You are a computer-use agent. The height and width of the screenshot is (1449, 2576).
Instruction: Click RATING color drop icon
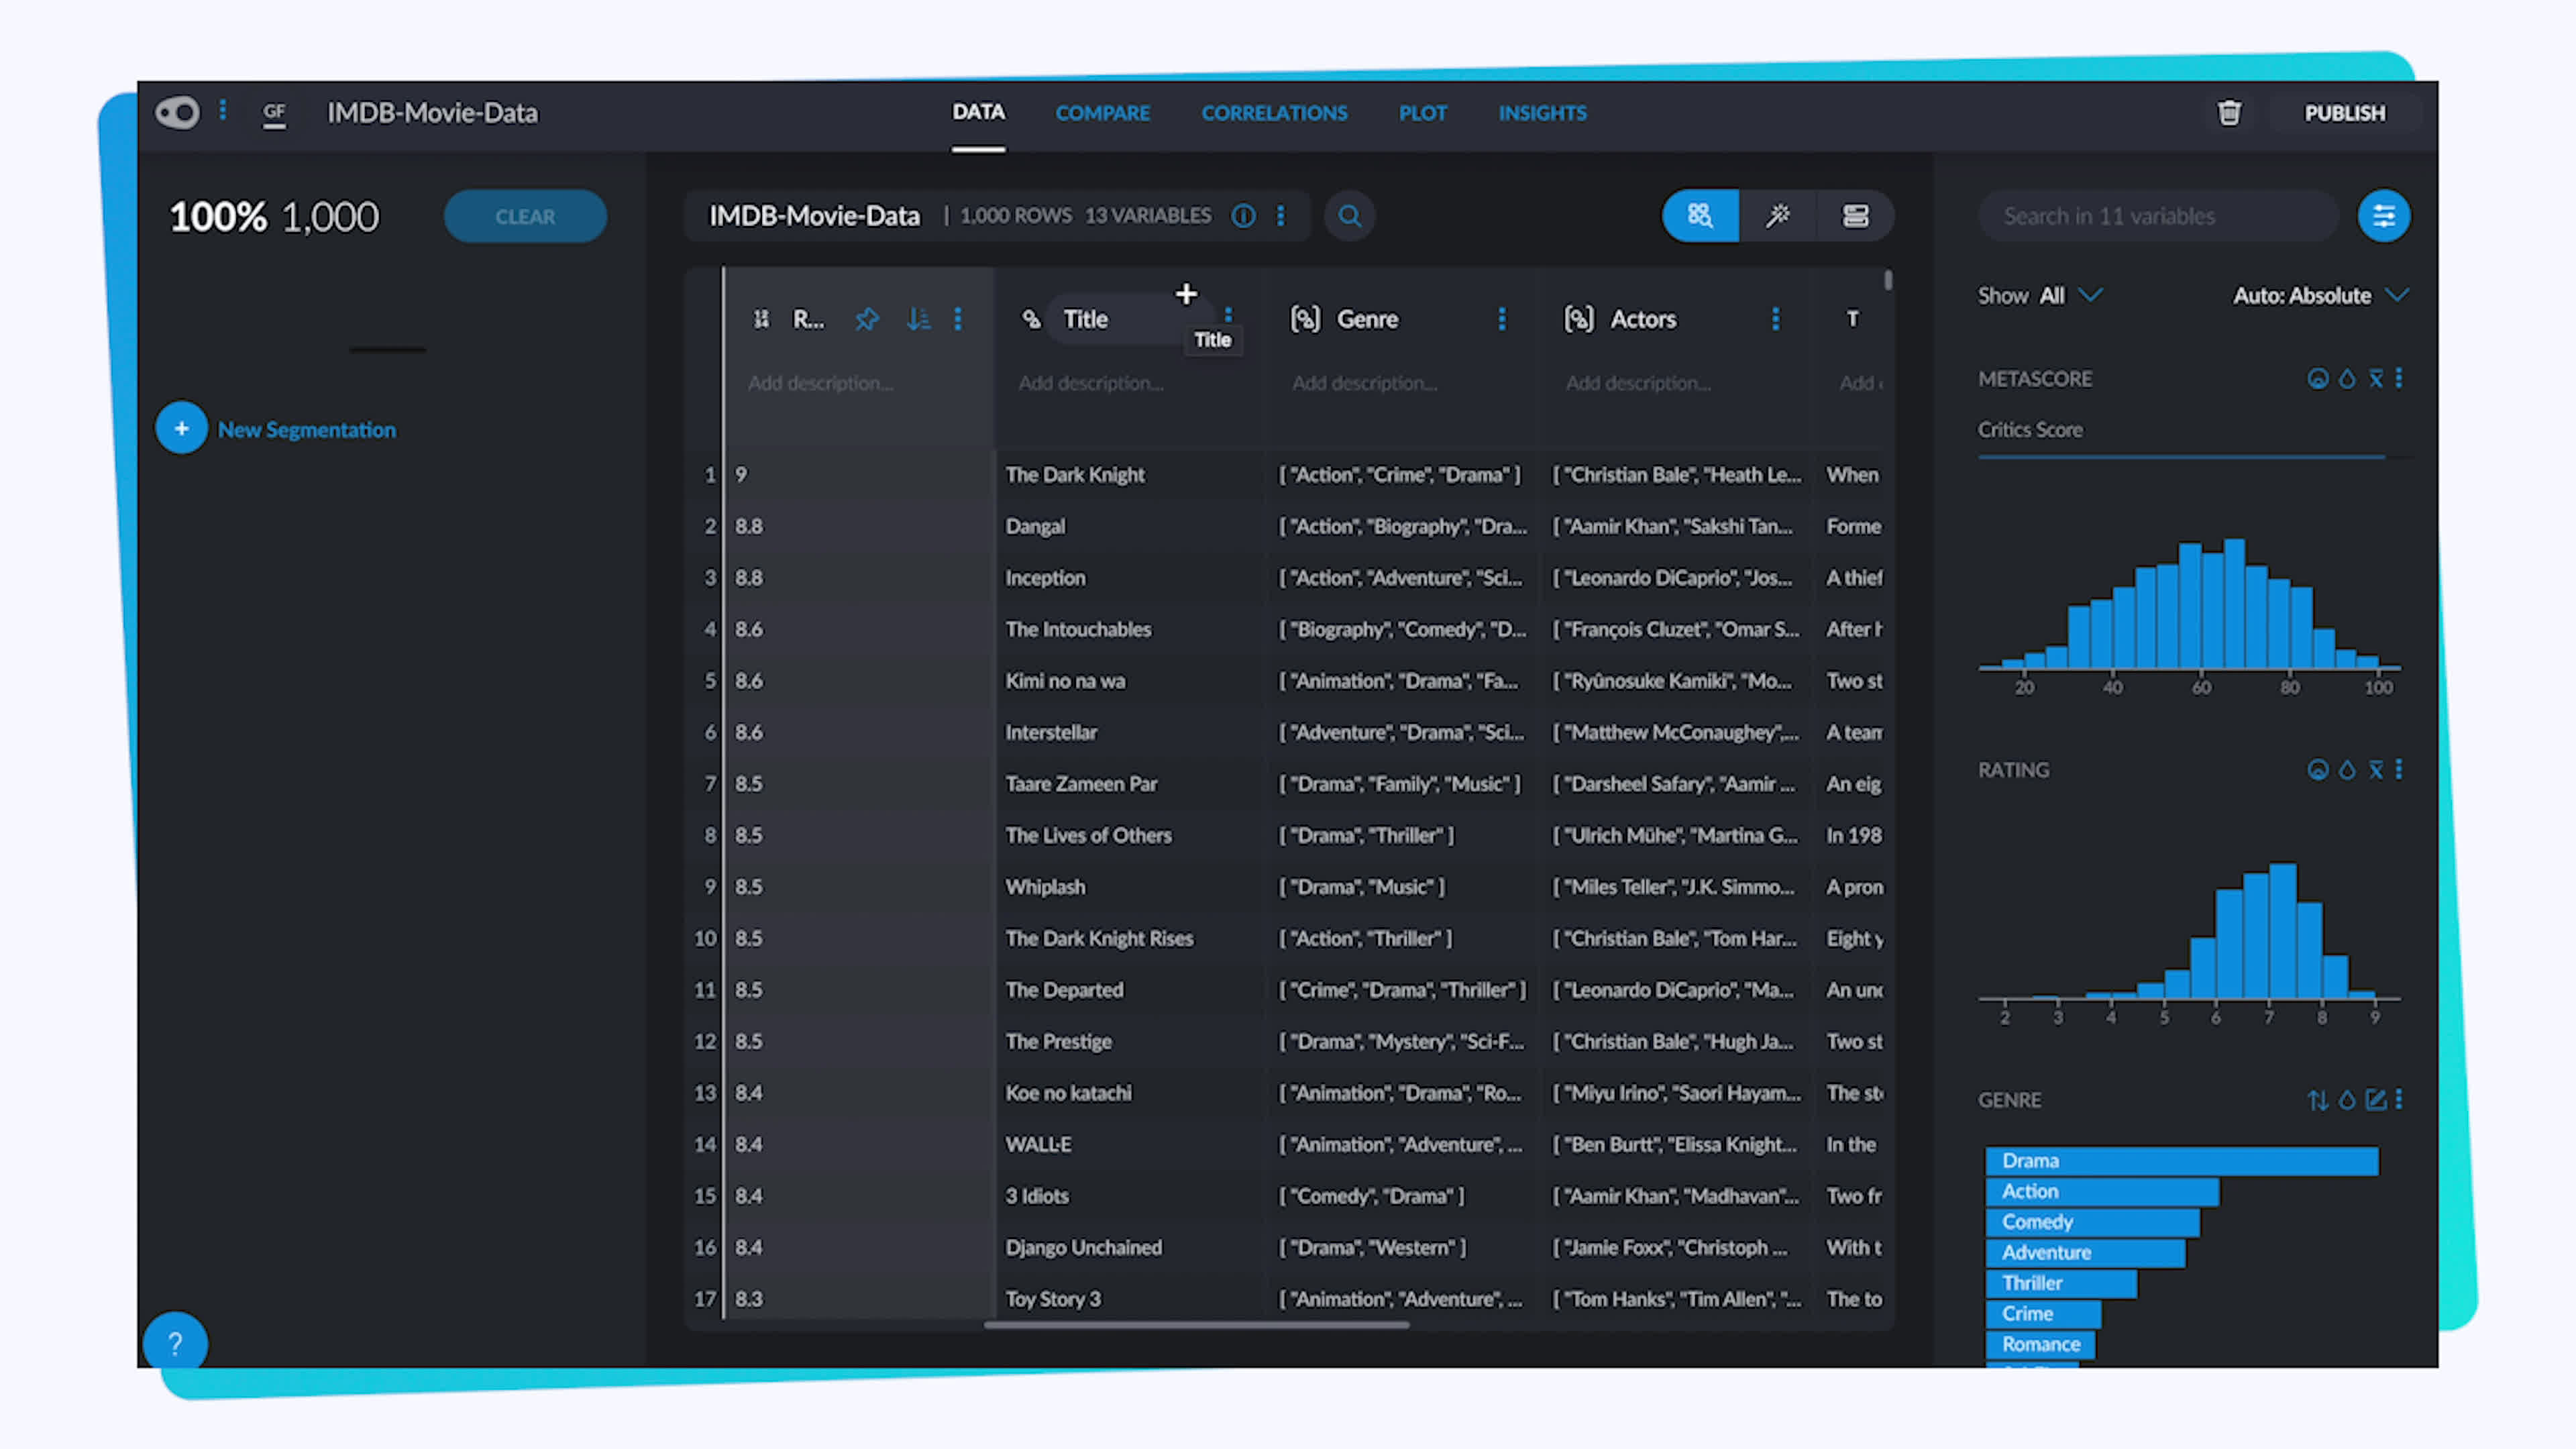(x=2347, y=770)
